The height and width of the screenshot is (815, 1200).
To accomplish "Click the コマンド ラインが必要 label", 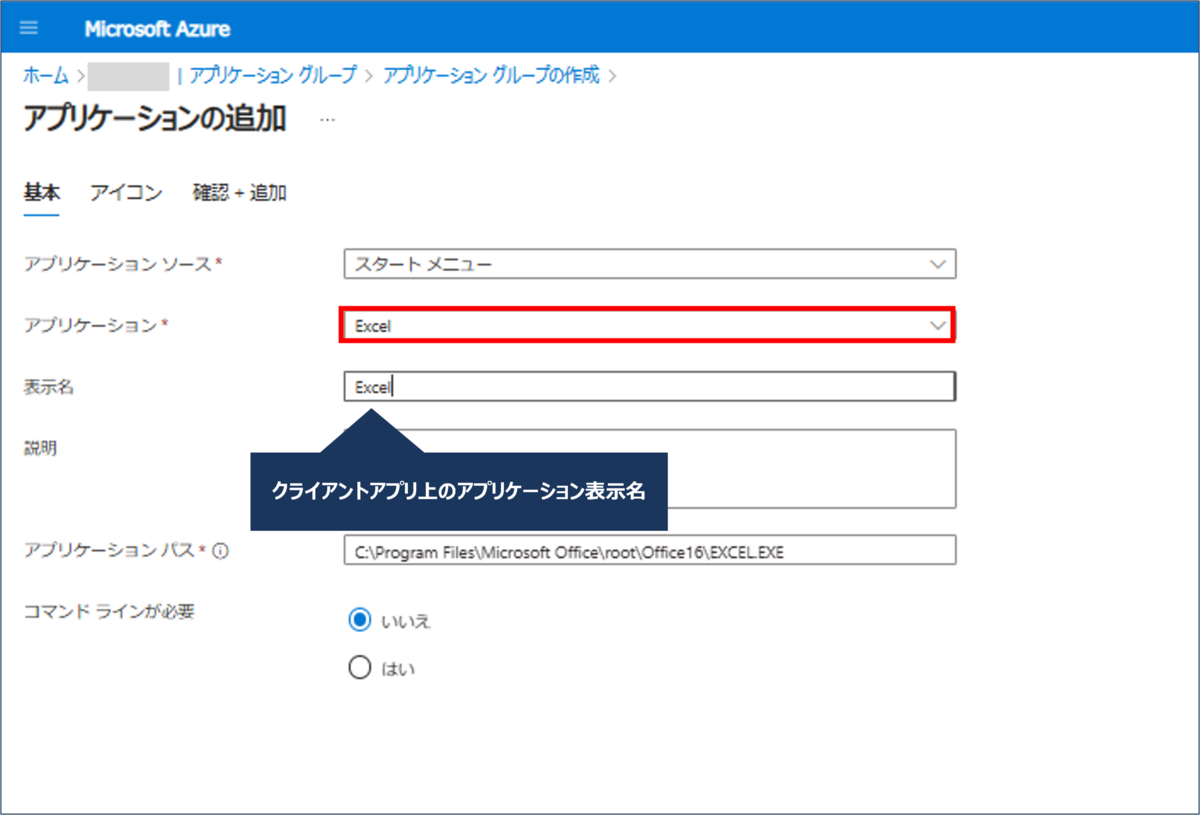I will click(109, 610).
